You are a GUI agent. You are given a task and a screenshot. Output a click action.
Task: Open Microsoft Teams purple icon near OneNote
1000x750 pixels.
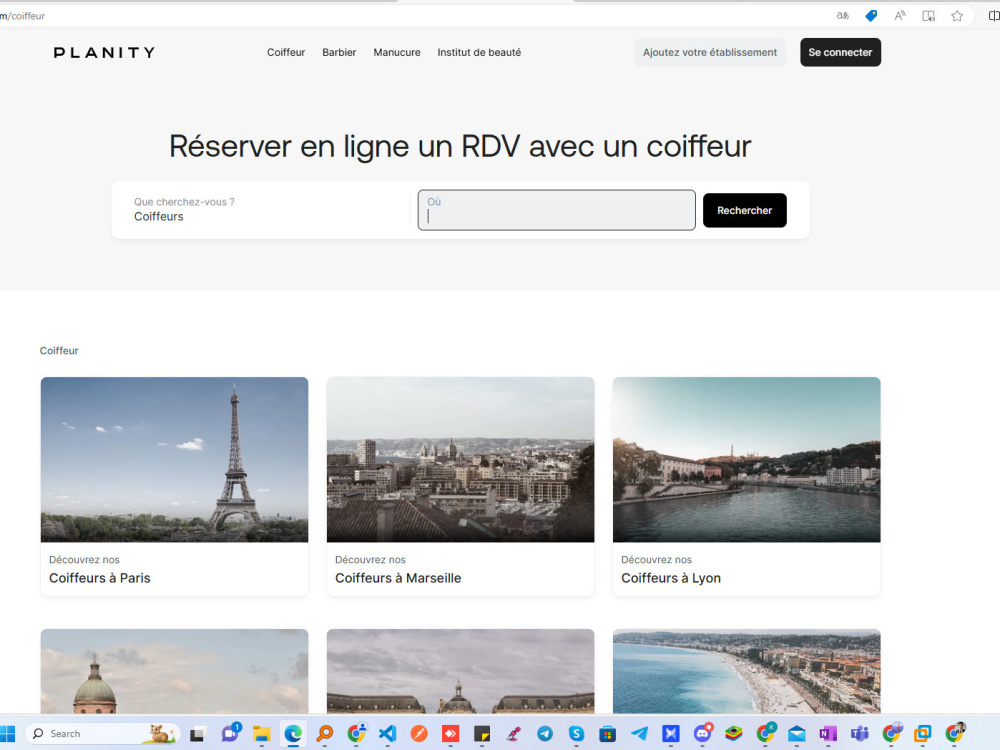pyautogui.click(x=860, y=734)
